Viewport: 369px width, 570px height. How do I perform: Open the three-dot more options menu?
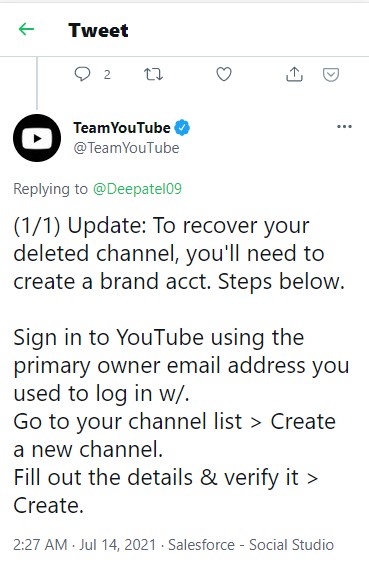coord(344,127)
